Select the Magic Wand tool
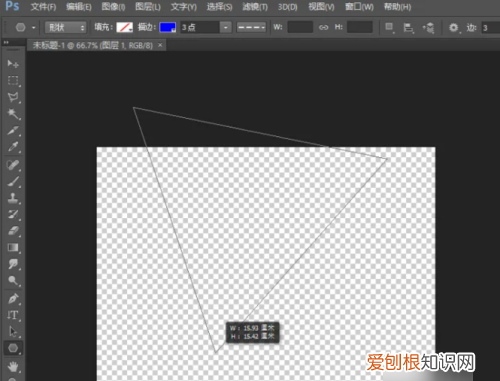The width and height of the screenshot is (500, 381). point(13,114)
